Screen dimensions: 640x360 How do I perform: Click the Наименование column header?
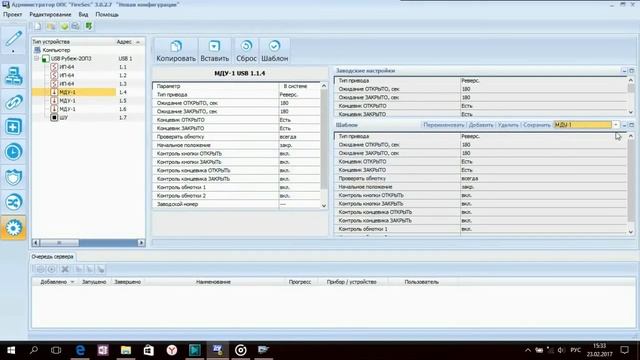pyautogui.click(x=213, y=282)
